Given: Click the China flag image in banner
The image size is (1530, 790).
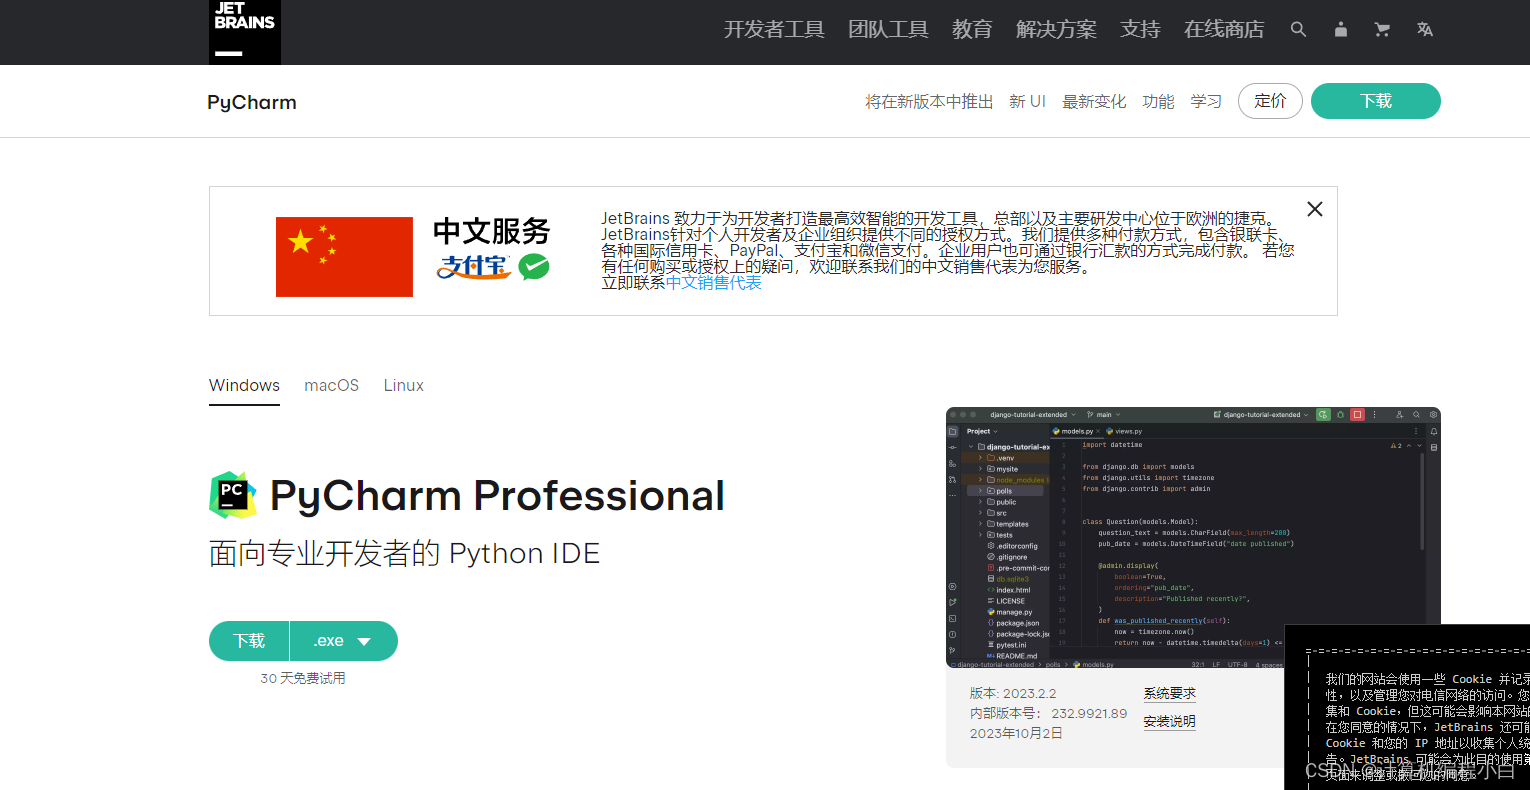Looking at the screenshot, I should tap(344, 257).
